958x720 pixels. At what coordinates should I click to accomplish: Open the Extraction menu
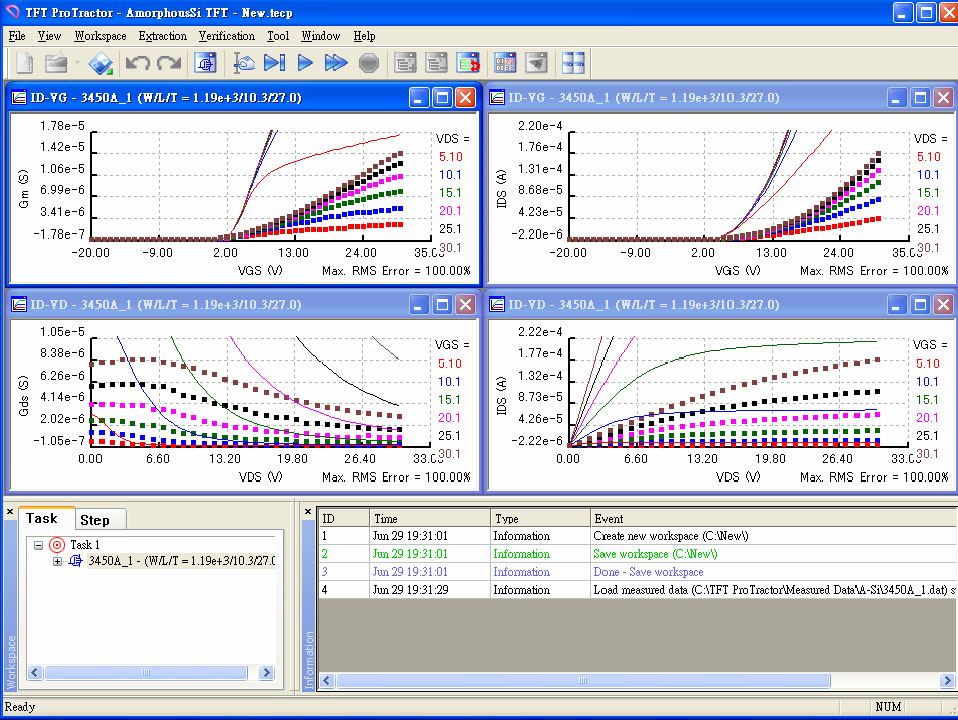162,36
